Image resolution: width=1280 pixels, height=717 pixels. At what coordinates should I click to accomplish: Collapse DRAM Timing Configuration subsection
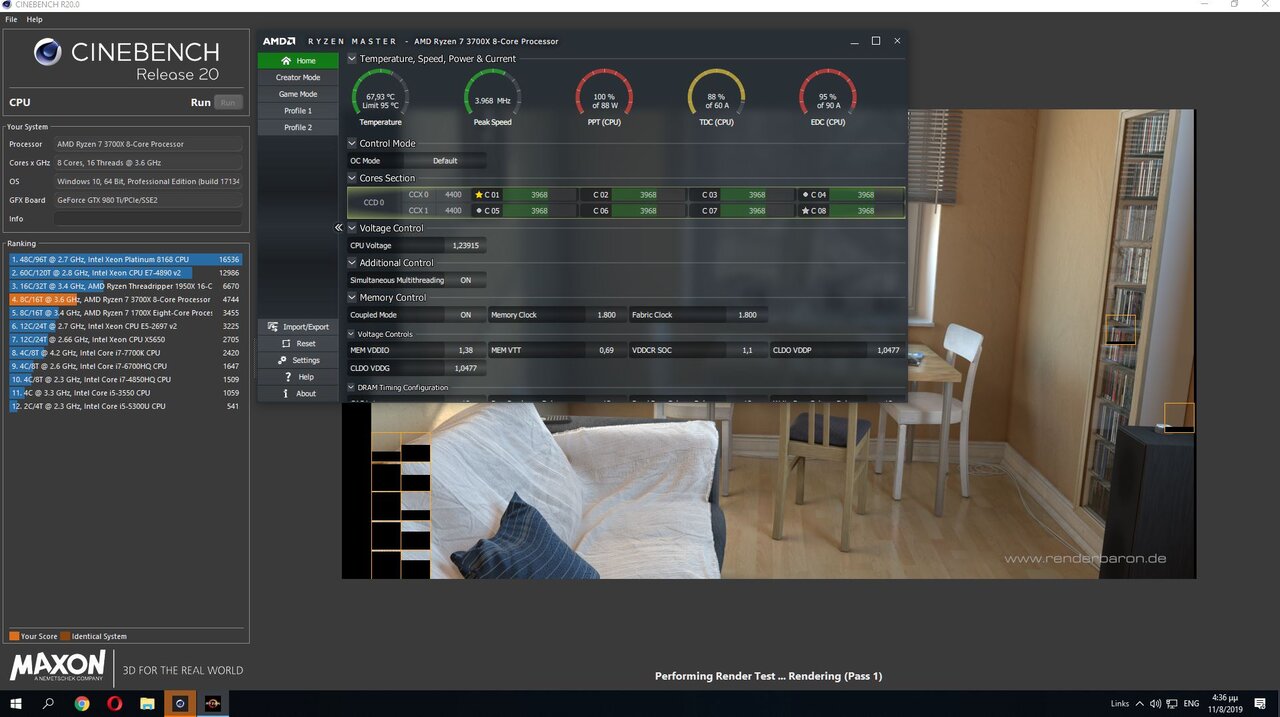352,387
